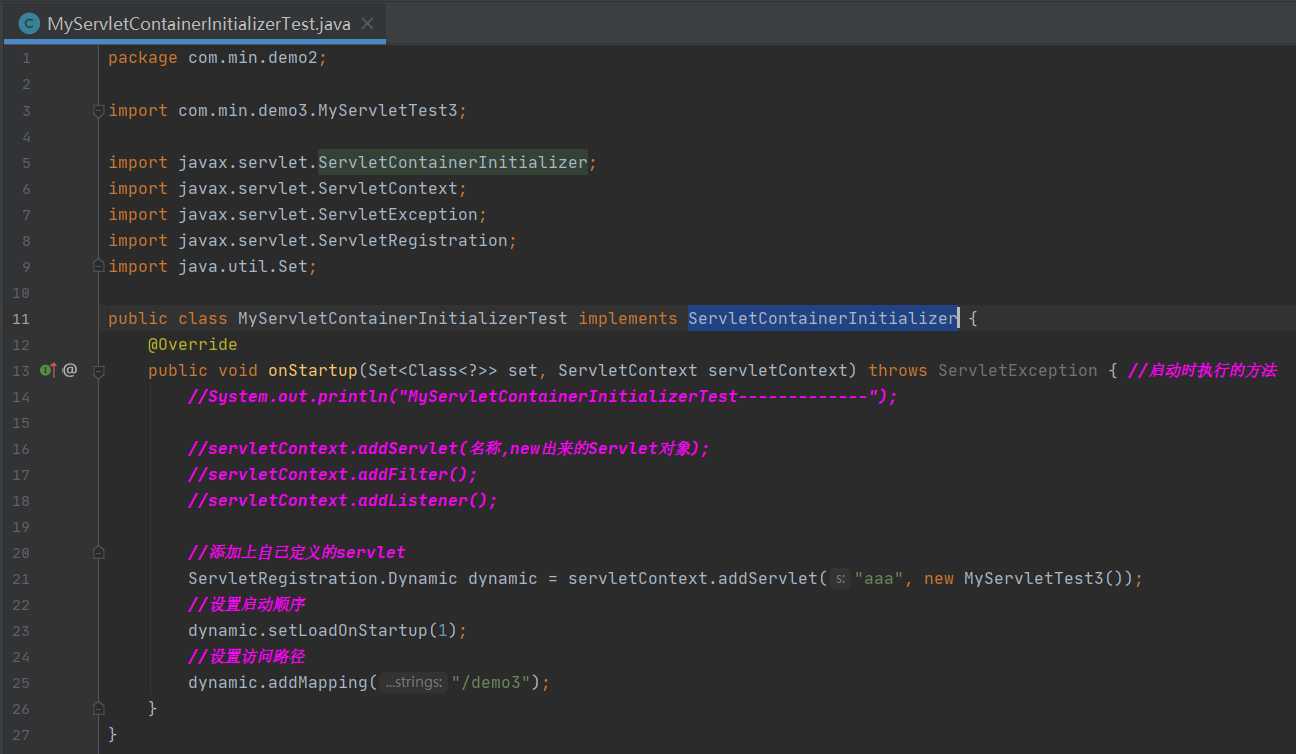Click ServletContext in the line 6 import
Viewport: 1296px width, 754px height.
(388, 188)
